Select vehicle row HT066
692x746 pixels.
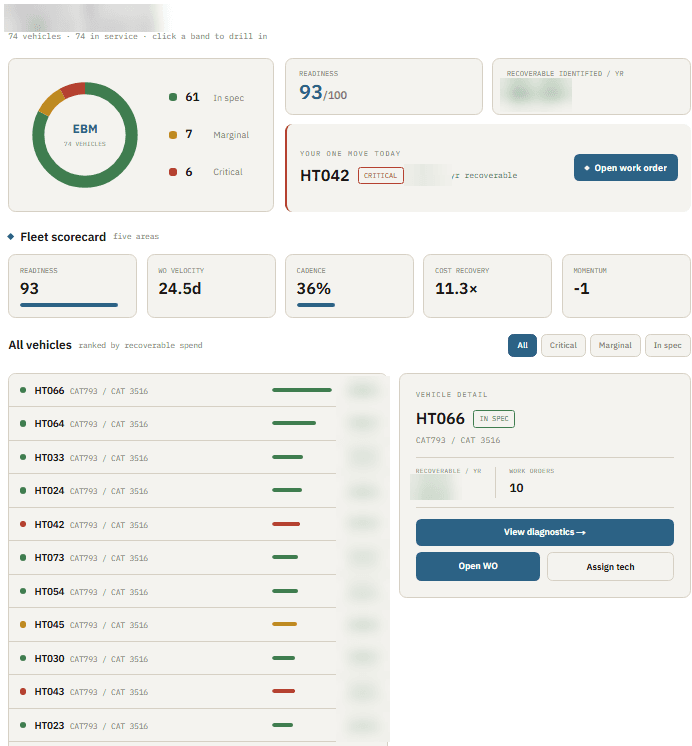198,391
